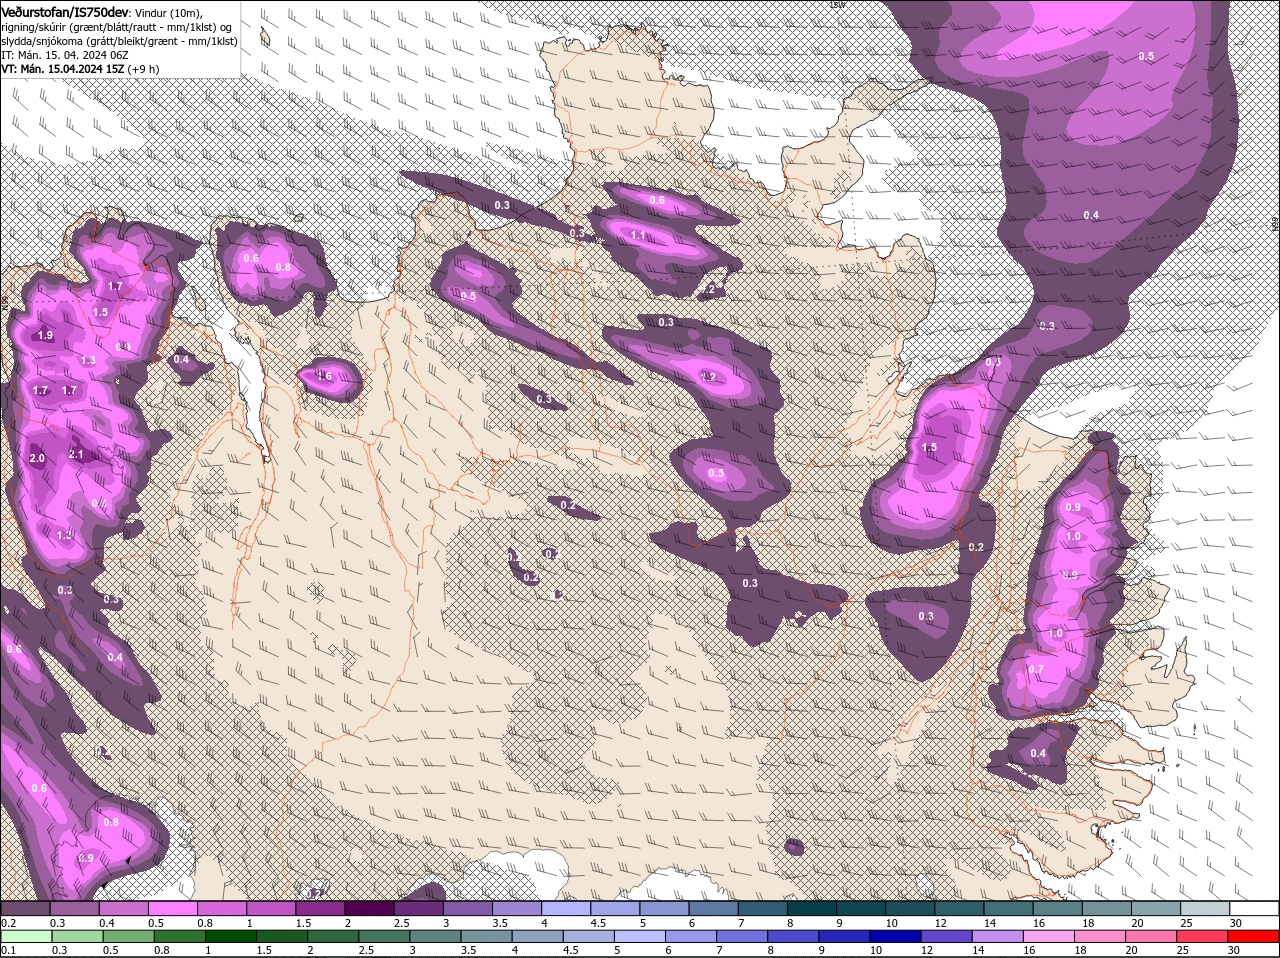Click the dark magenta 1.5 snow-scale swatch
The image size is (1280, 958).
[x=319, y=908]
